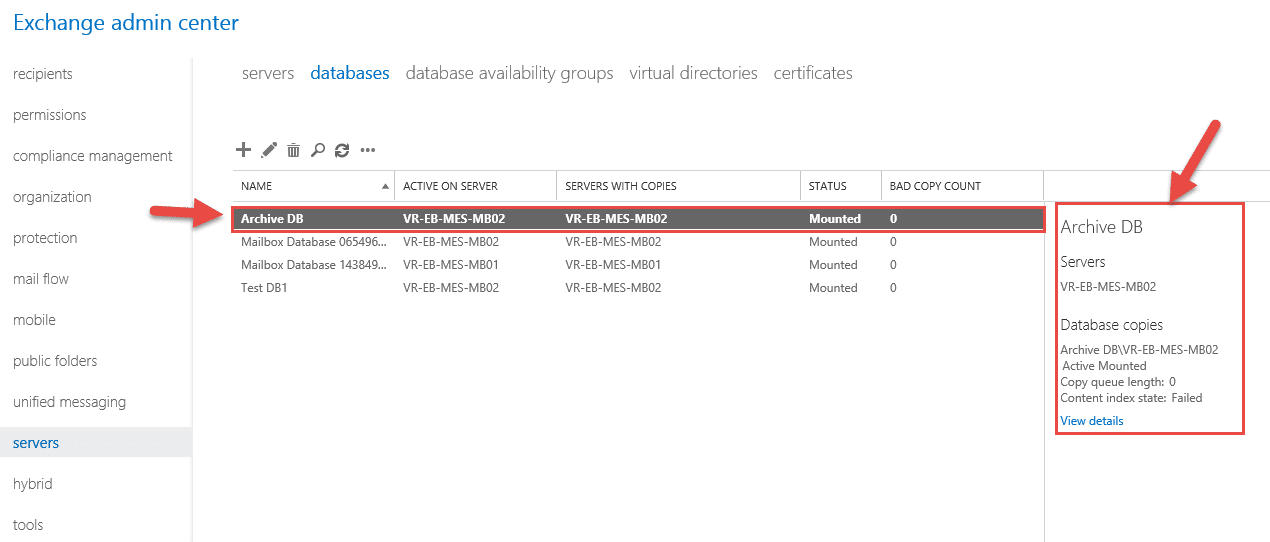Sort by ACTIVE ON SERVER column header
The width and height of the screenshot is (1270, 542).
point(450,186)
